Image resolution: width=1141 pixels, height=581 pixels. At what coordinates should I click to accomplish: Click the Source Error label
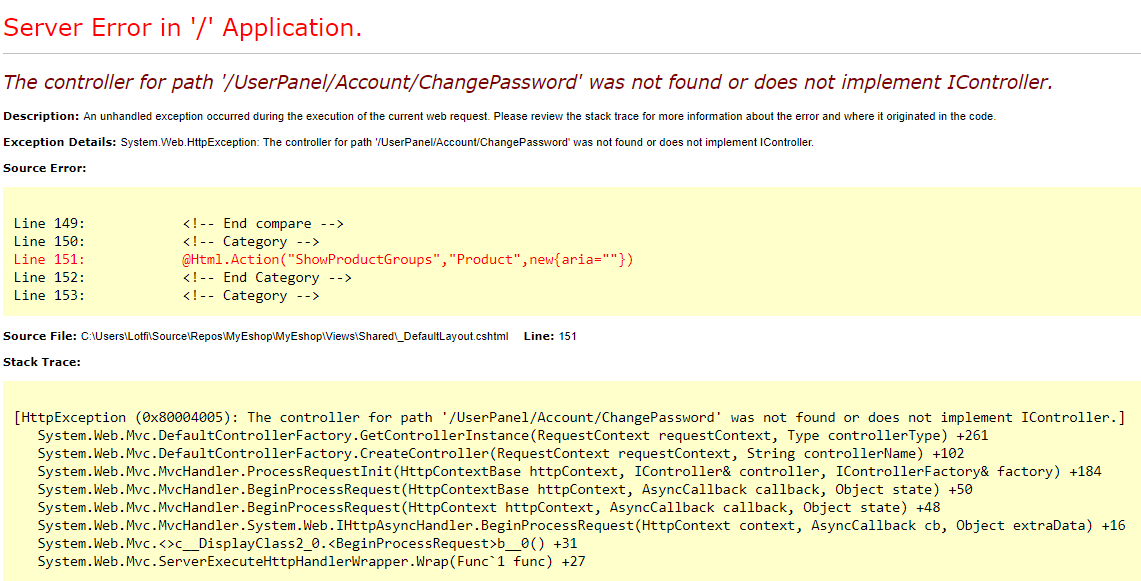tap(44, 168)
